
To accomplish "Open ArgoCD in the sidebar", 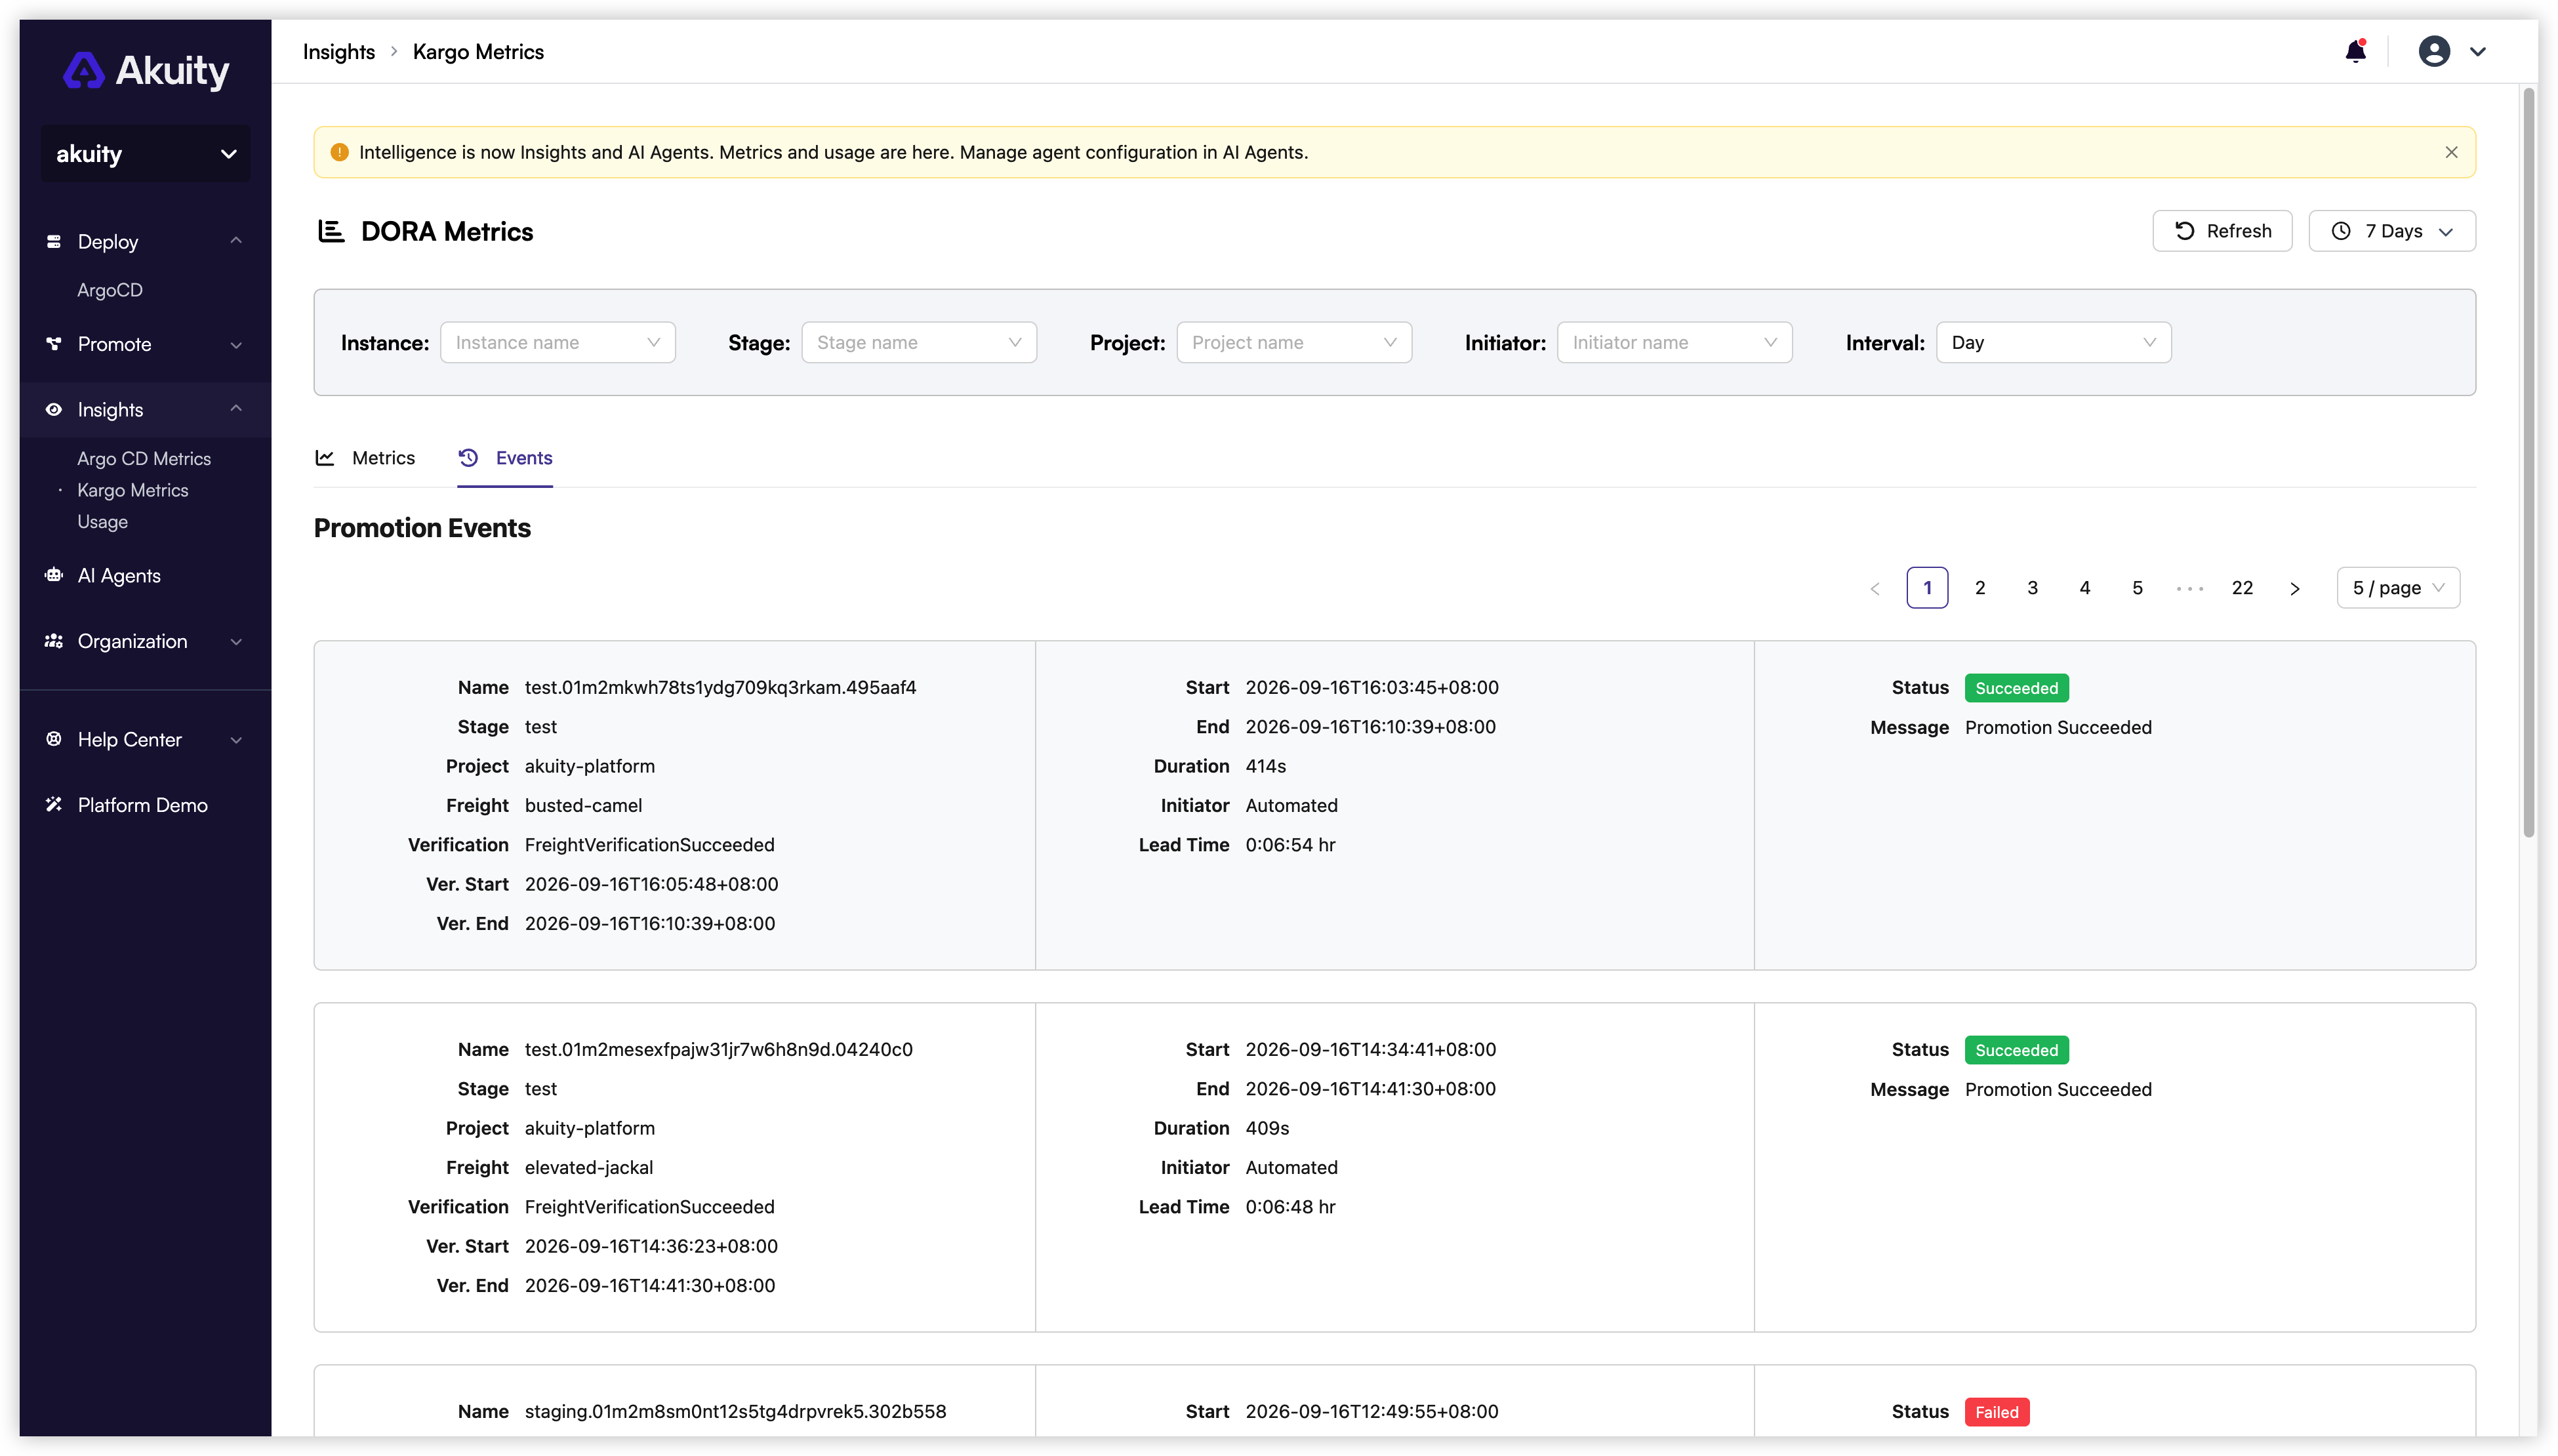I will [110, 290].
